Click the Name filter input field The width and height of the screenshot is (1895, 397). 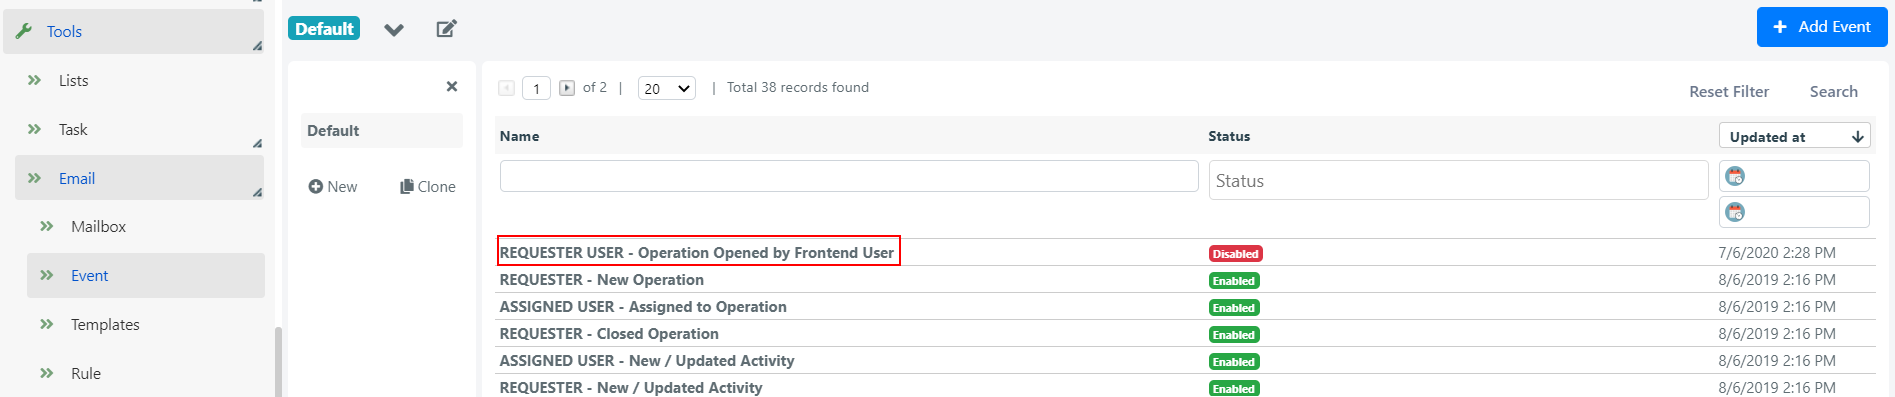point(849,176)
